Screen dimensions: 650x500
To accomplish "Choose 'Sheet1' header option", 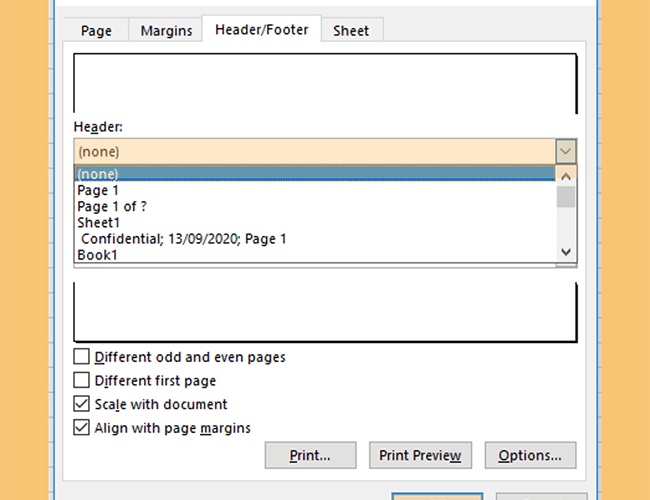I will coord(315,223).
